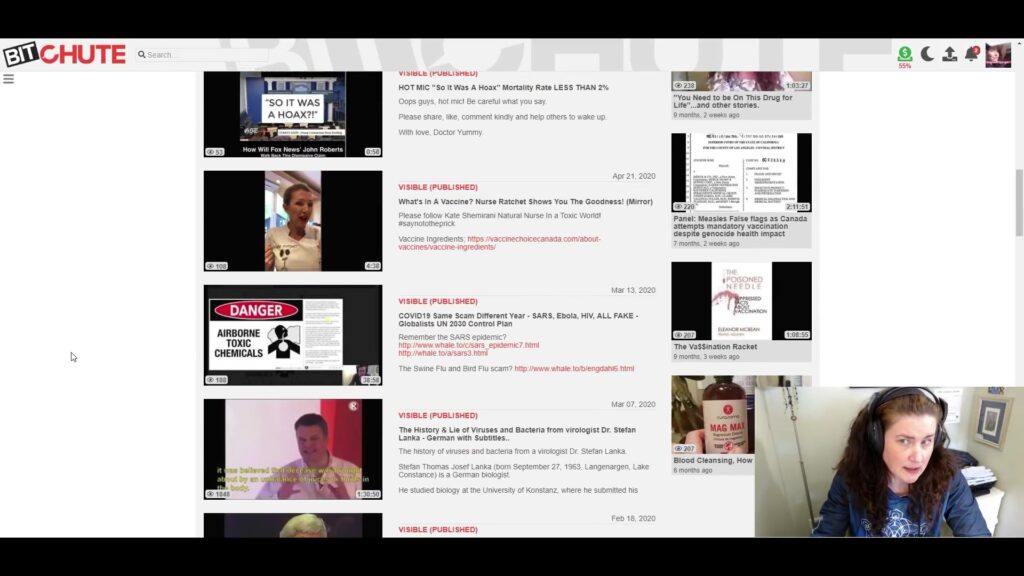
Task: Click VISIBLE (PUBLISHED) above COVID19 Same Scam
Action: (438, 302)
